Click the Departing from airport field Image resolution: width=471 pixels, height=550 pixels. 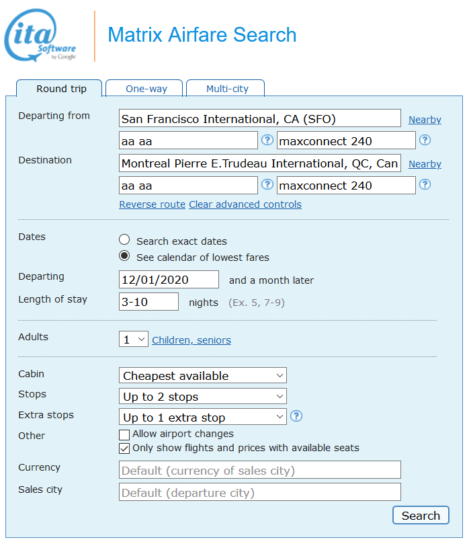coord(260,118)
